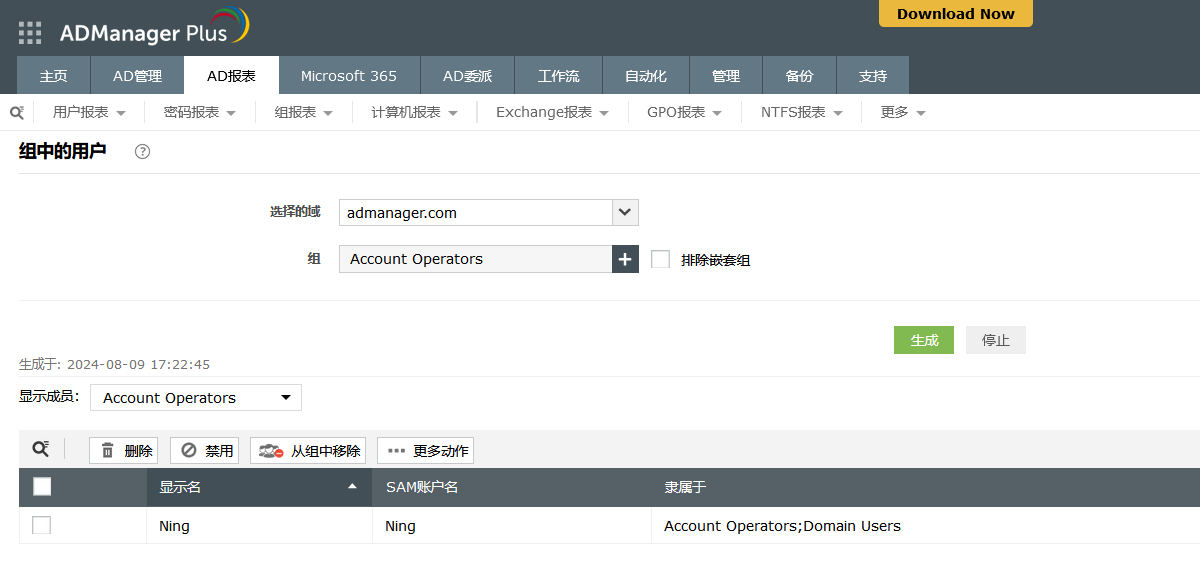Open the app grid launcher icon

click(30, 33)
